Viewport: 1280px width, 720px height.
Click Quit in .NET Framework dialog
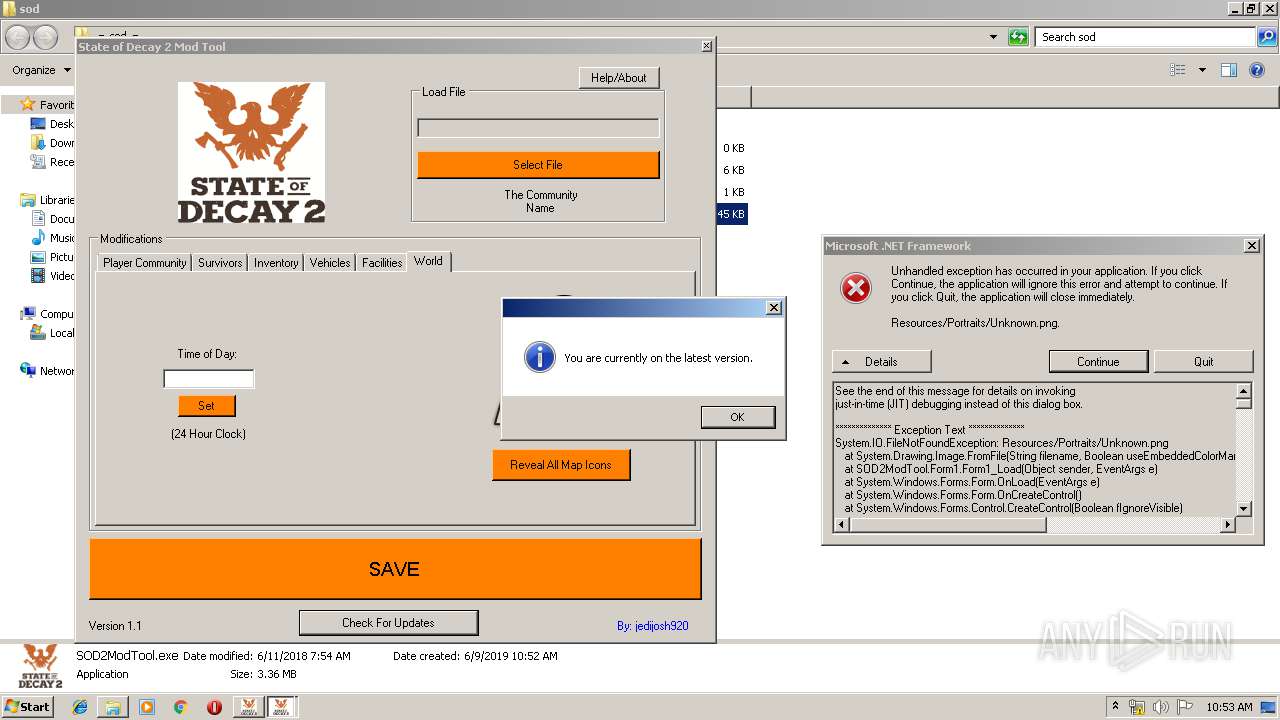pyautogui.click(x=1204, y=362)
